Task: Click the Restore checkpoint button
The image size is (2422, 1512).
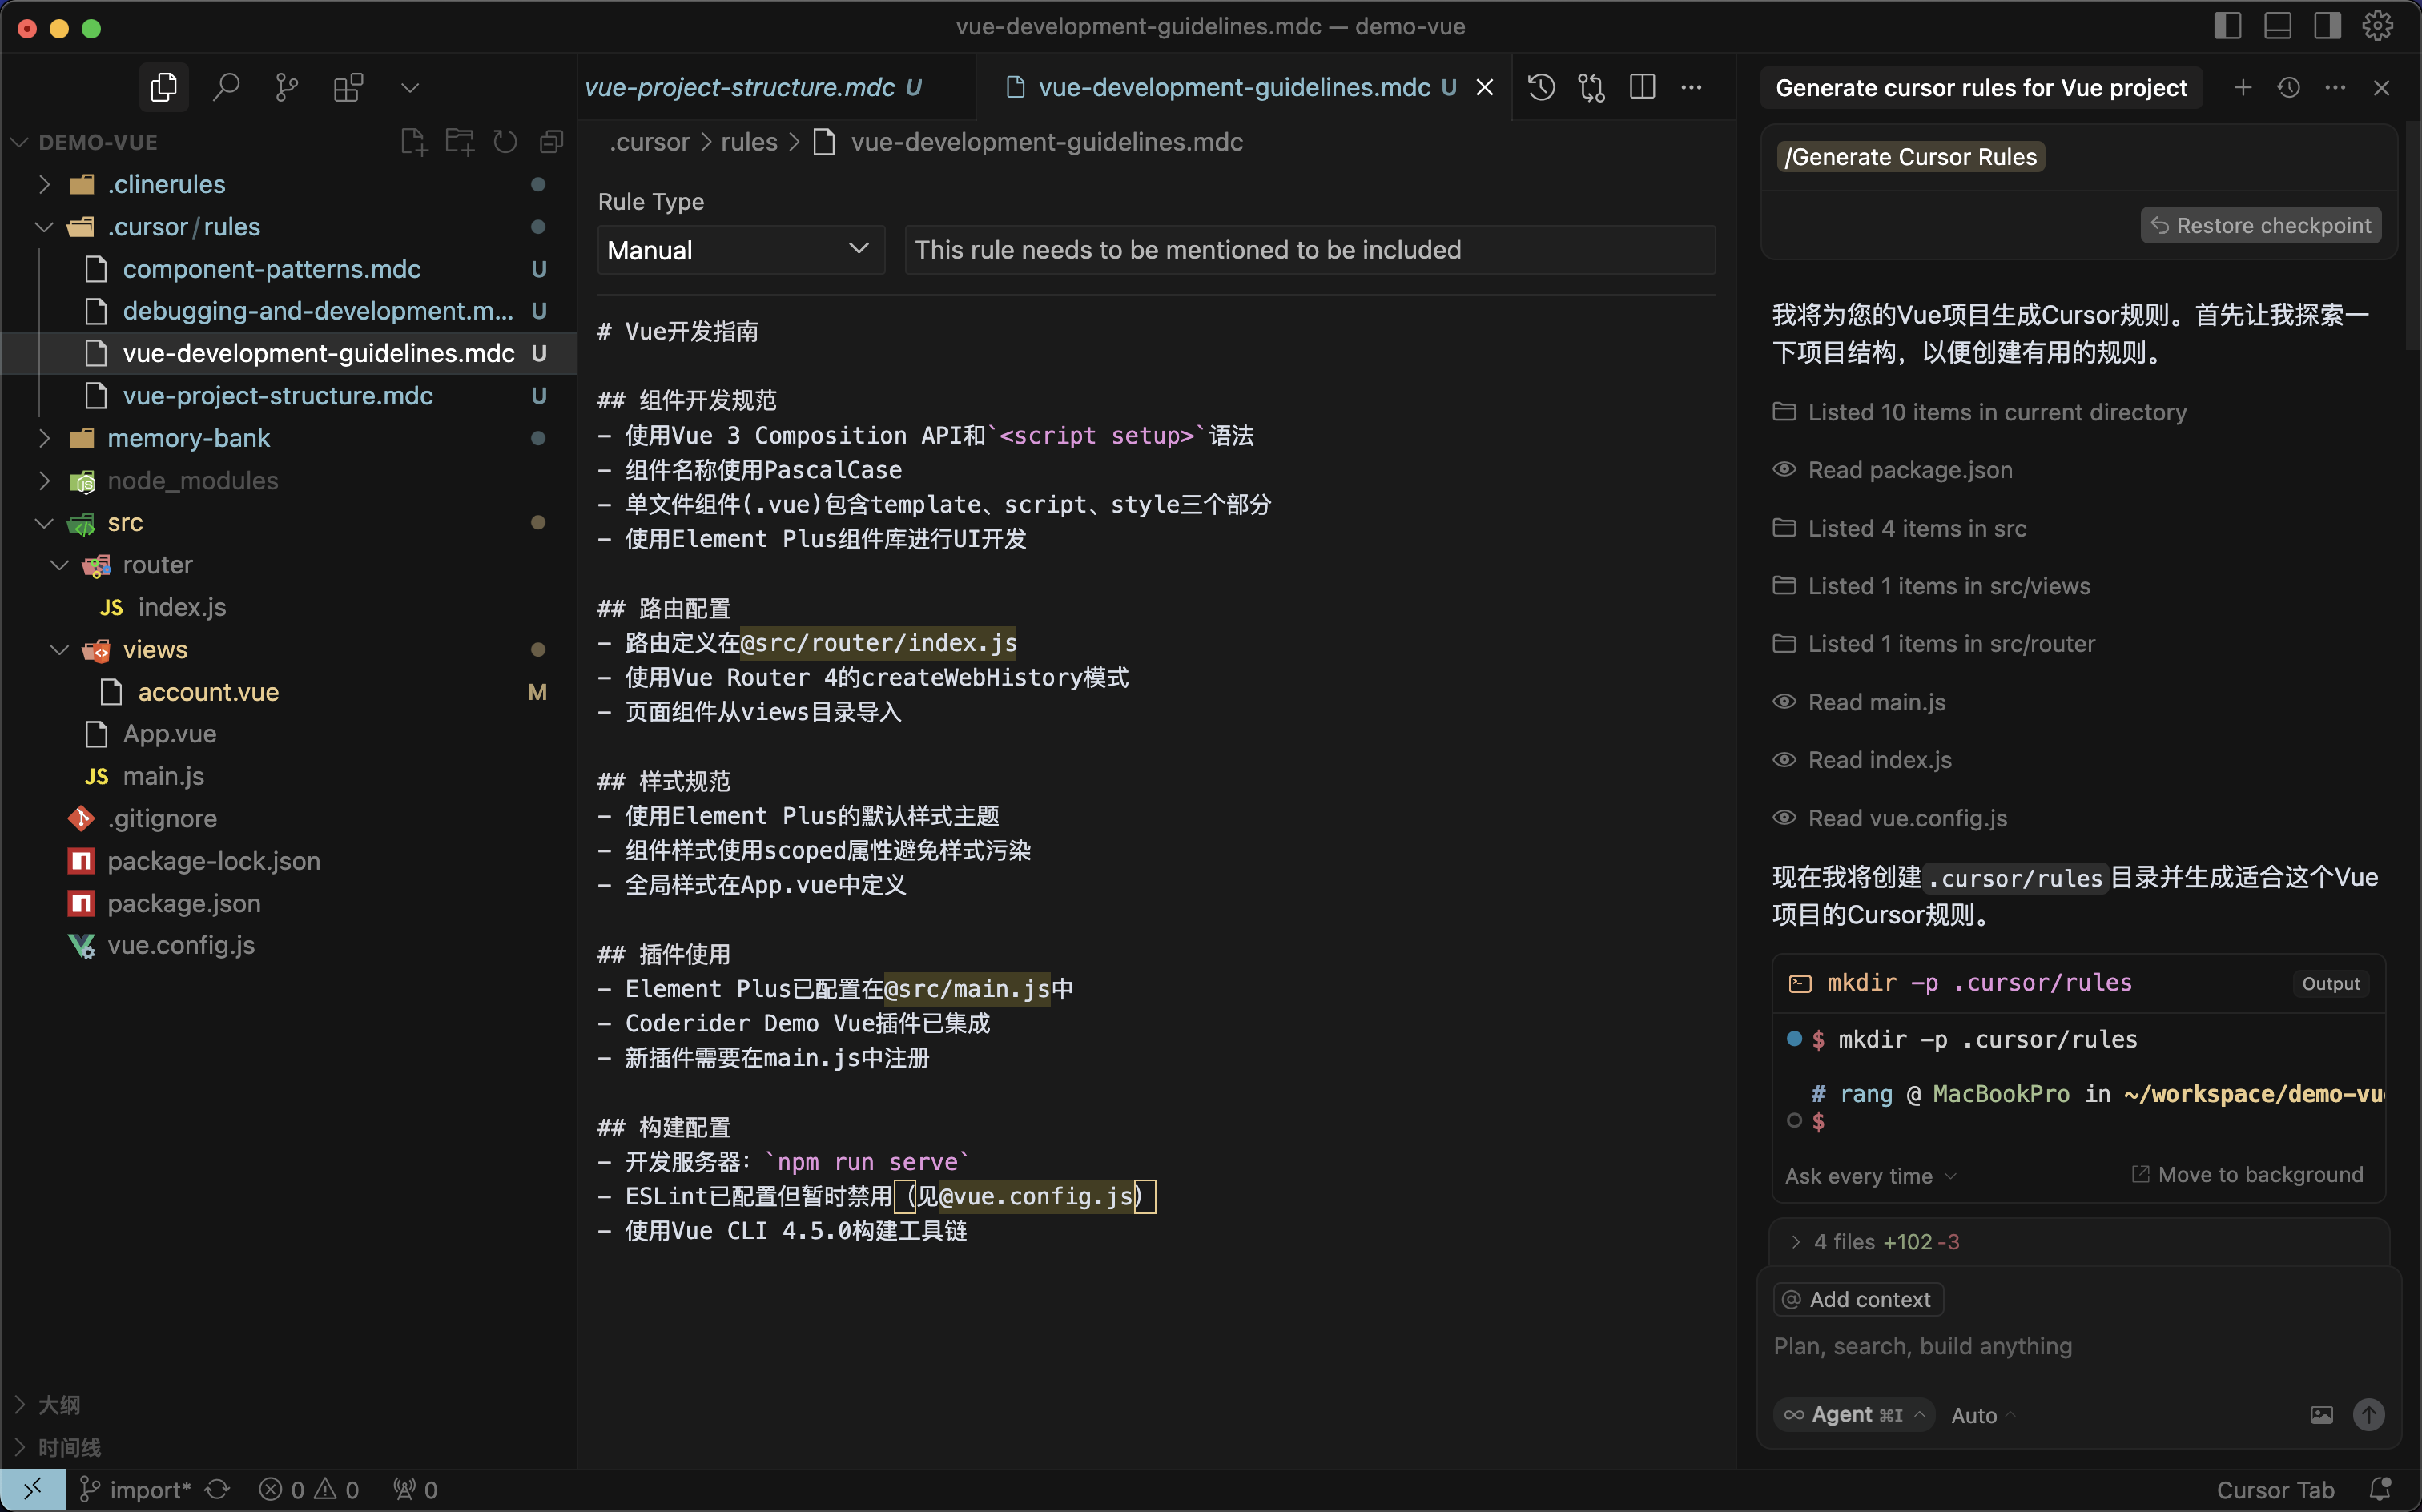Action: click(2259, 224)
